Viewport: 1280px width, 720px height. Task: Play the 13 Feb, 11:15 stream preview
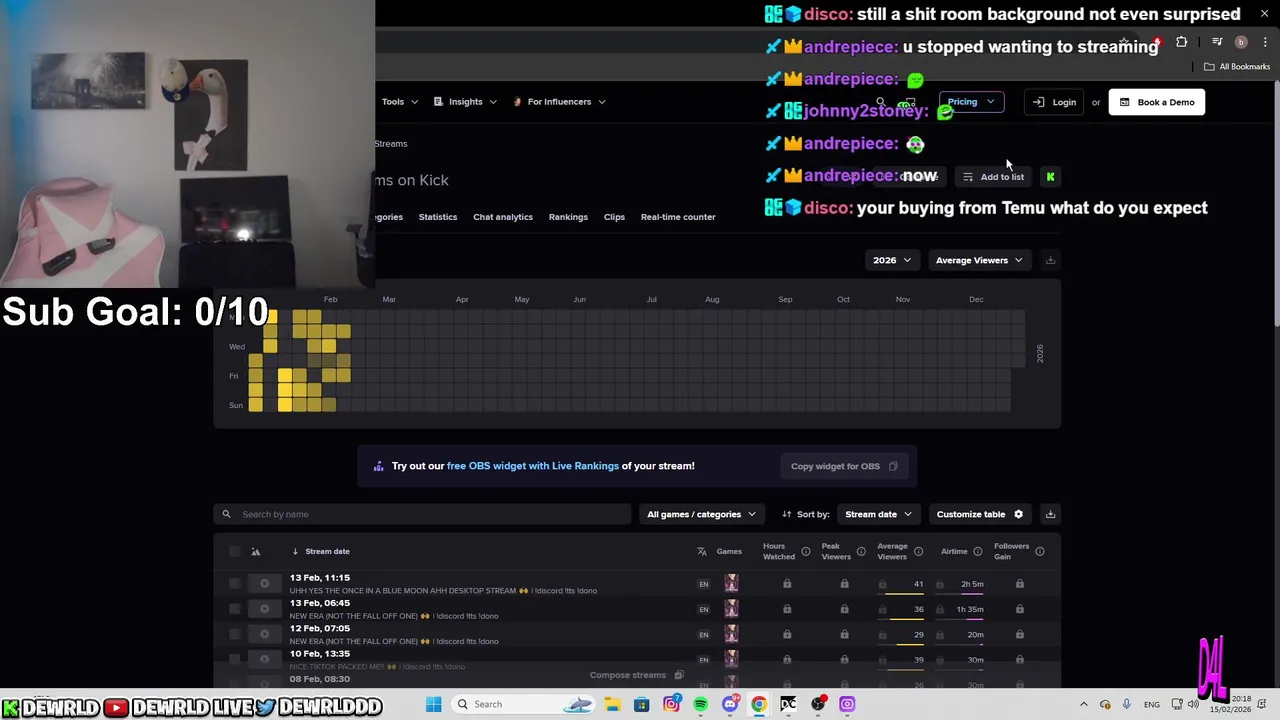pyautogui.click(x=264, y=584)
